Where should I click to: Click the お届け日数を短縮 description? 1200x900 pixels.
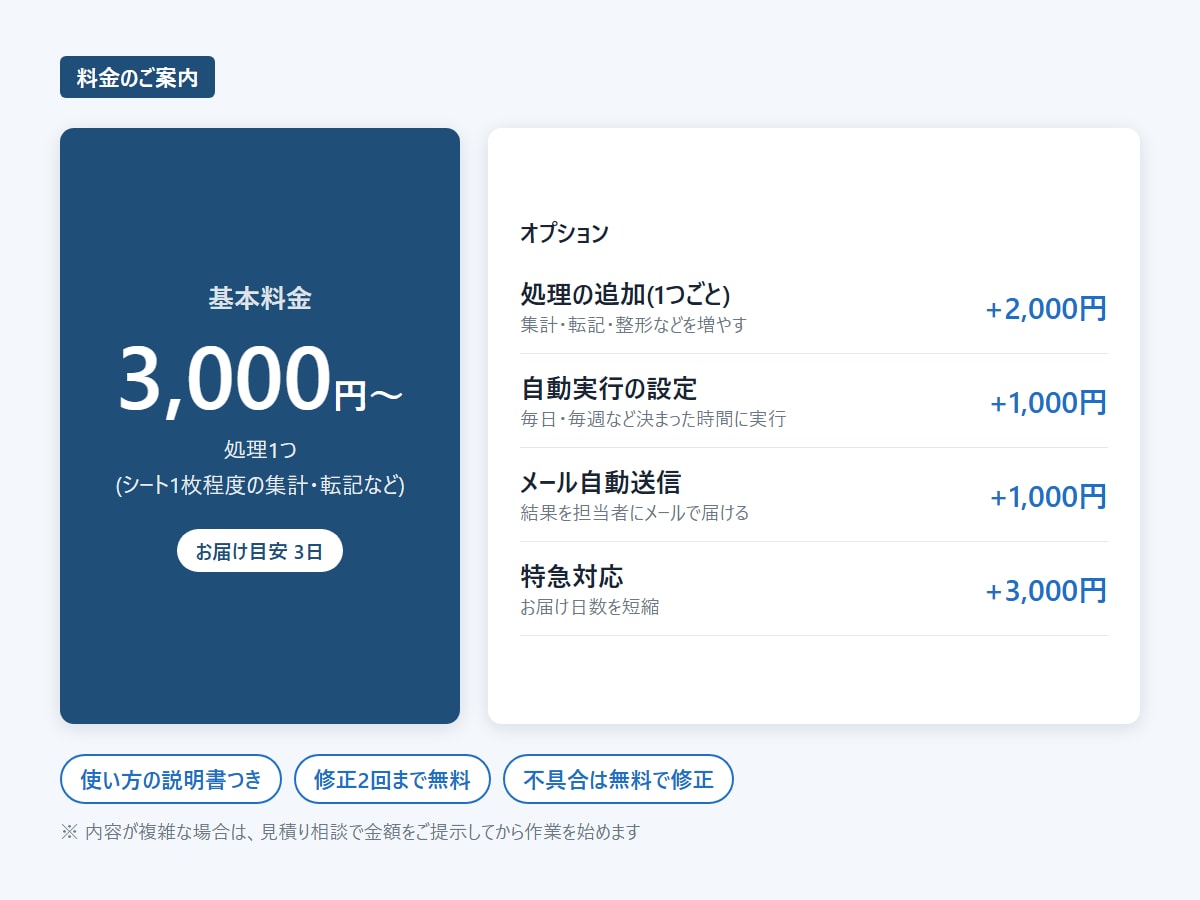[x=589, y=607]
